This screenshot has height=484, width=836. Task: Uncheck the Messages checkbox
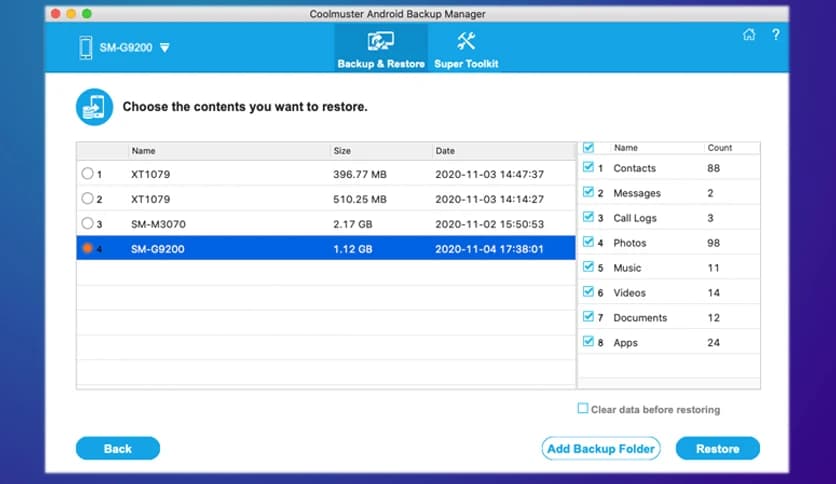pyautogui.click(x=588, y=192)
